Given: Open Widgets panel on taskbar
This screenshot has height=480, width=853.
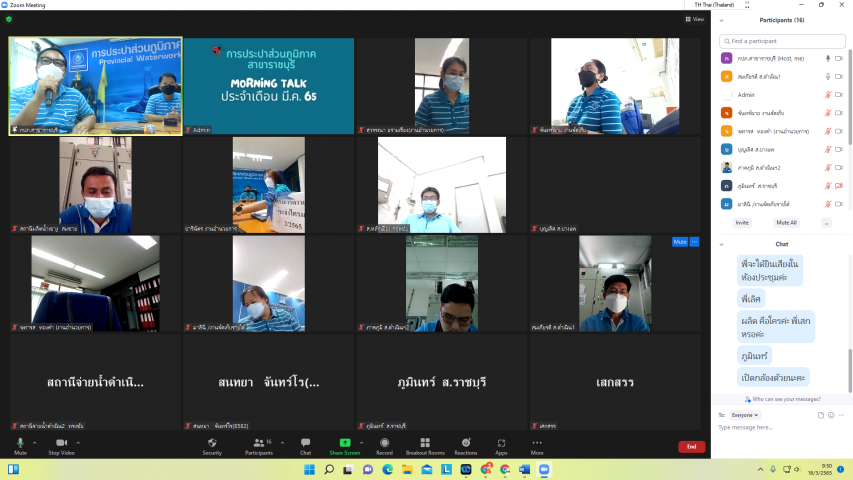Looking at the screenshot, I should pyautogui.click(x=13, y=469).
